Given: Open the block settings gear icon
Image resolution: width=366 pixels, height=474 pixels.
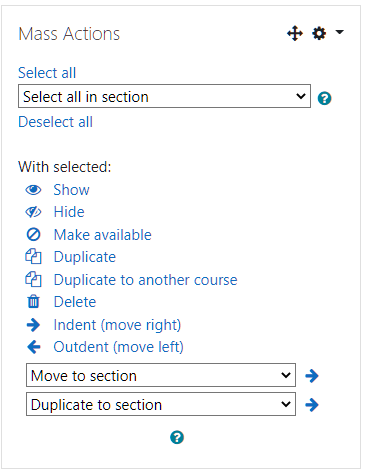Looking at the screenshot, I should tap(319, 33).
